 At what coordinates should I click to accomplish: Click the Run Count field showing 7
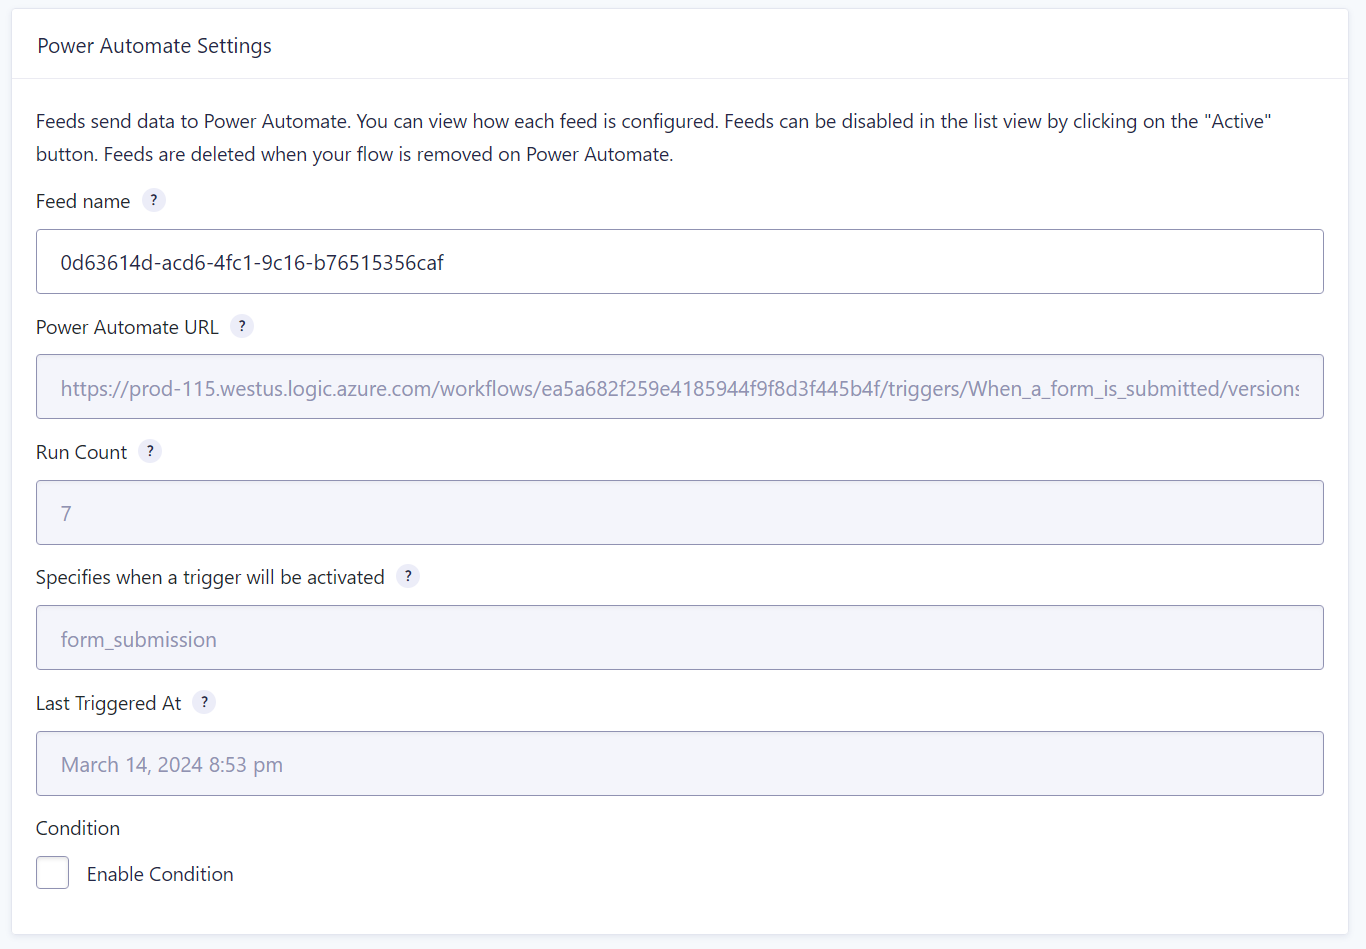click(680, 513)
